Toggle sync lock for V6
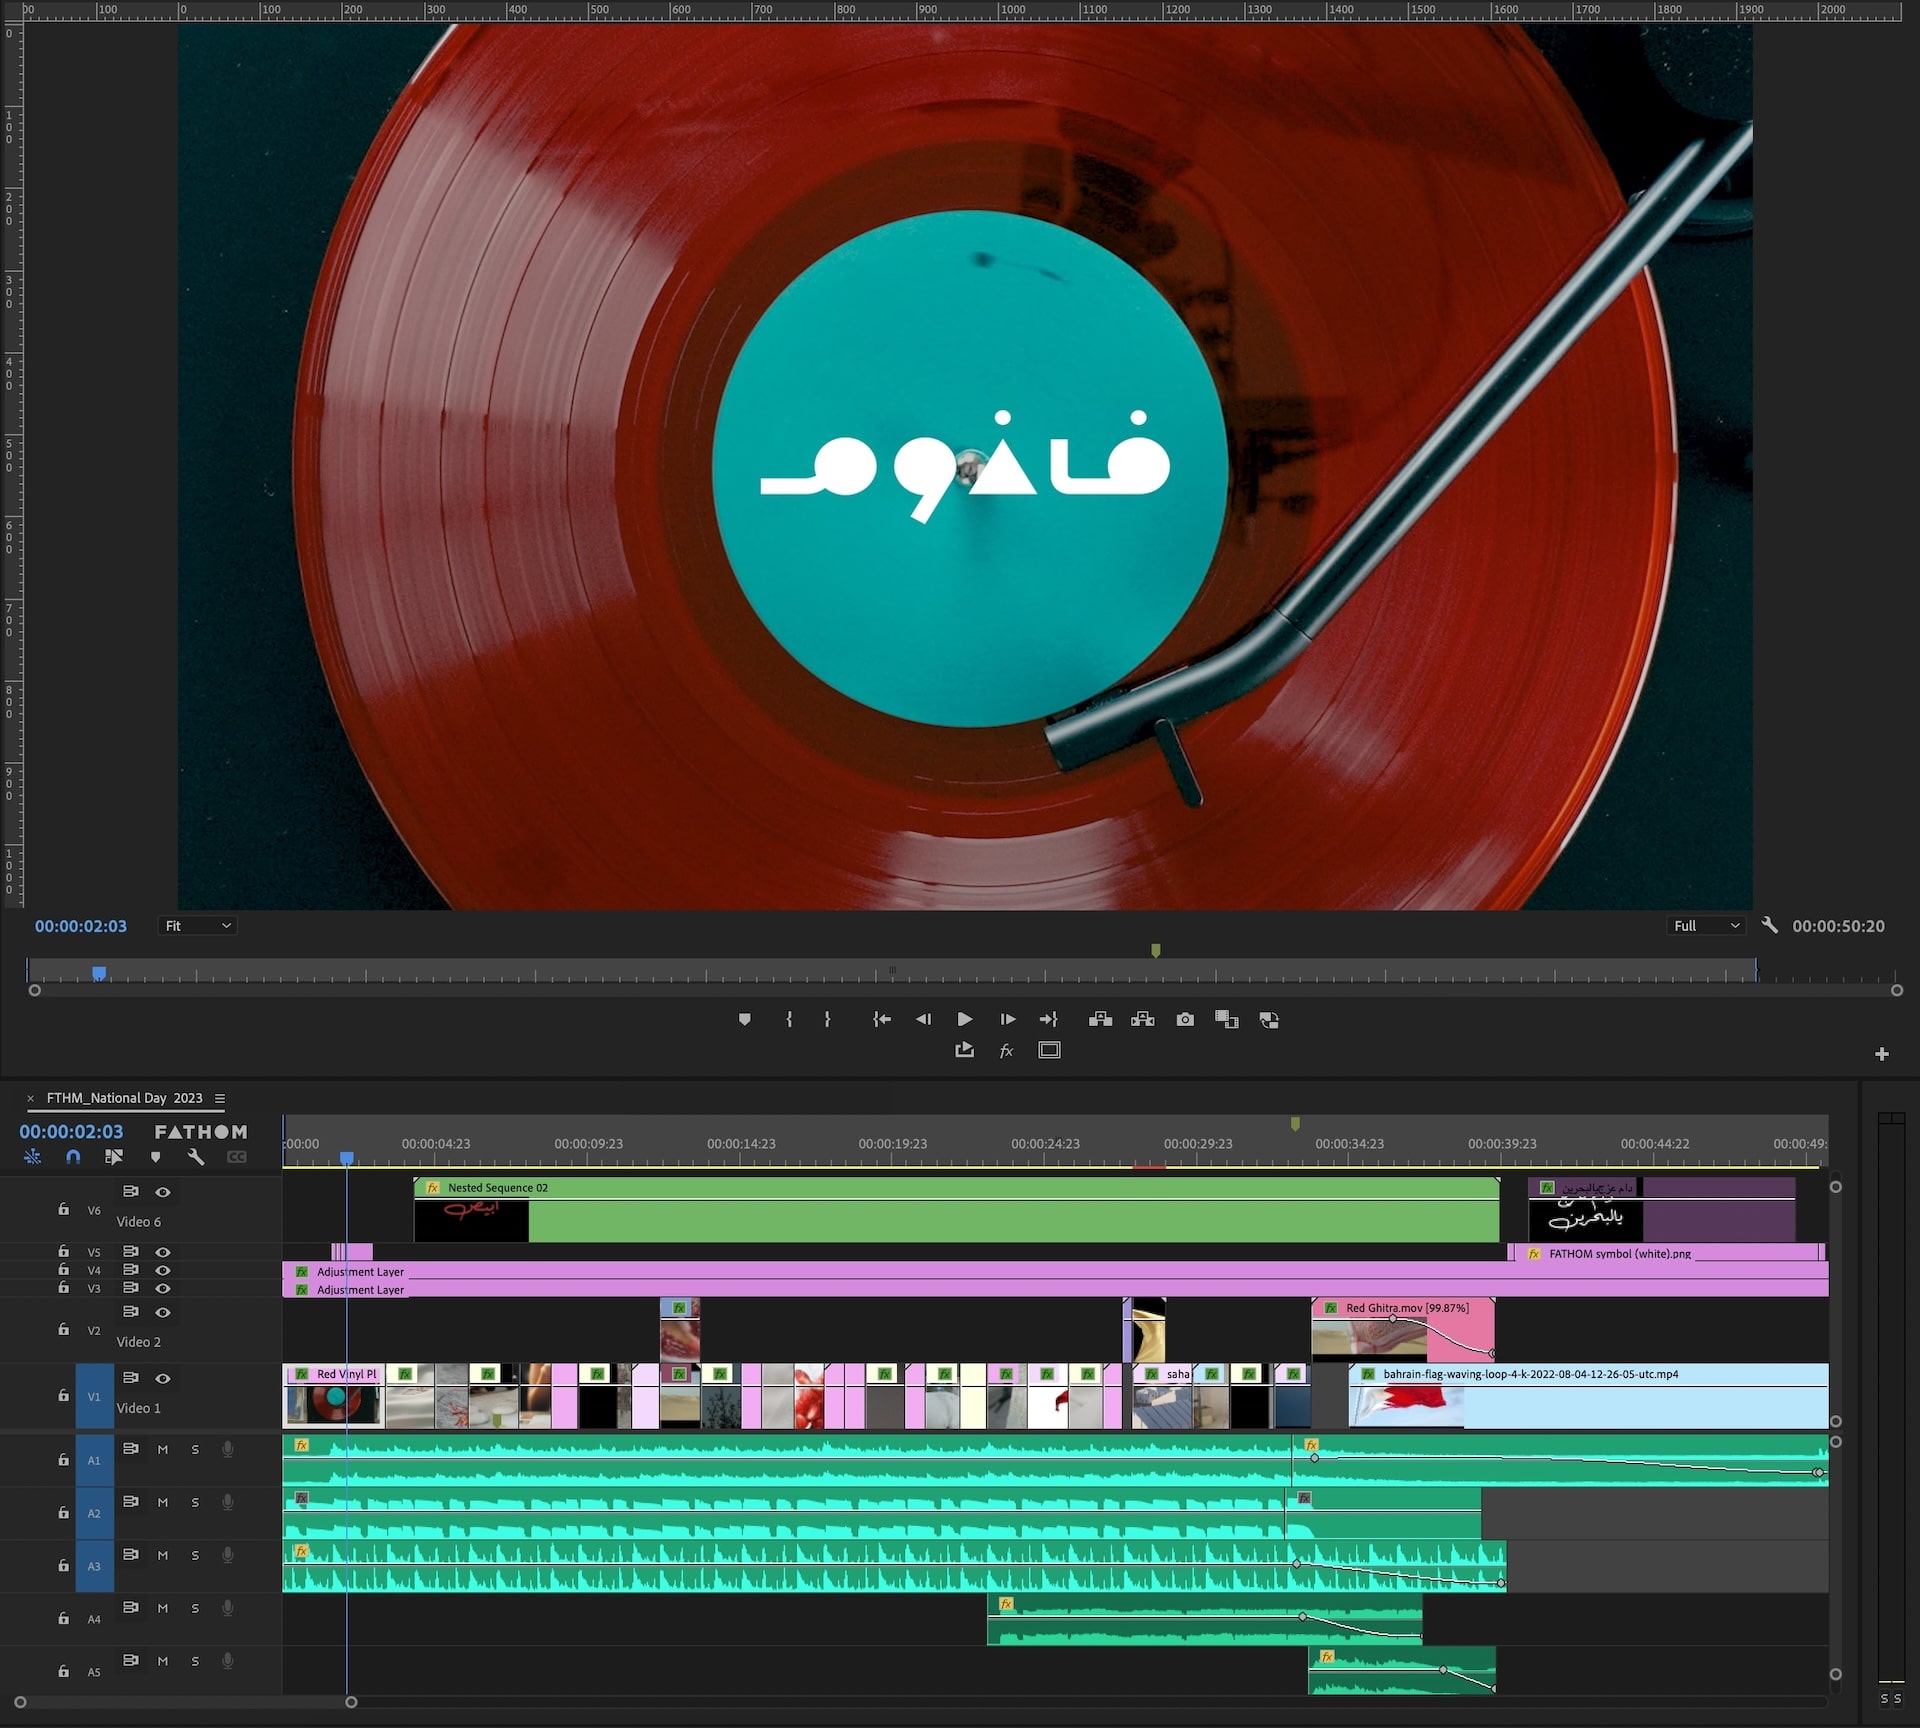1920x1728 pixels. coord(130,1191)
